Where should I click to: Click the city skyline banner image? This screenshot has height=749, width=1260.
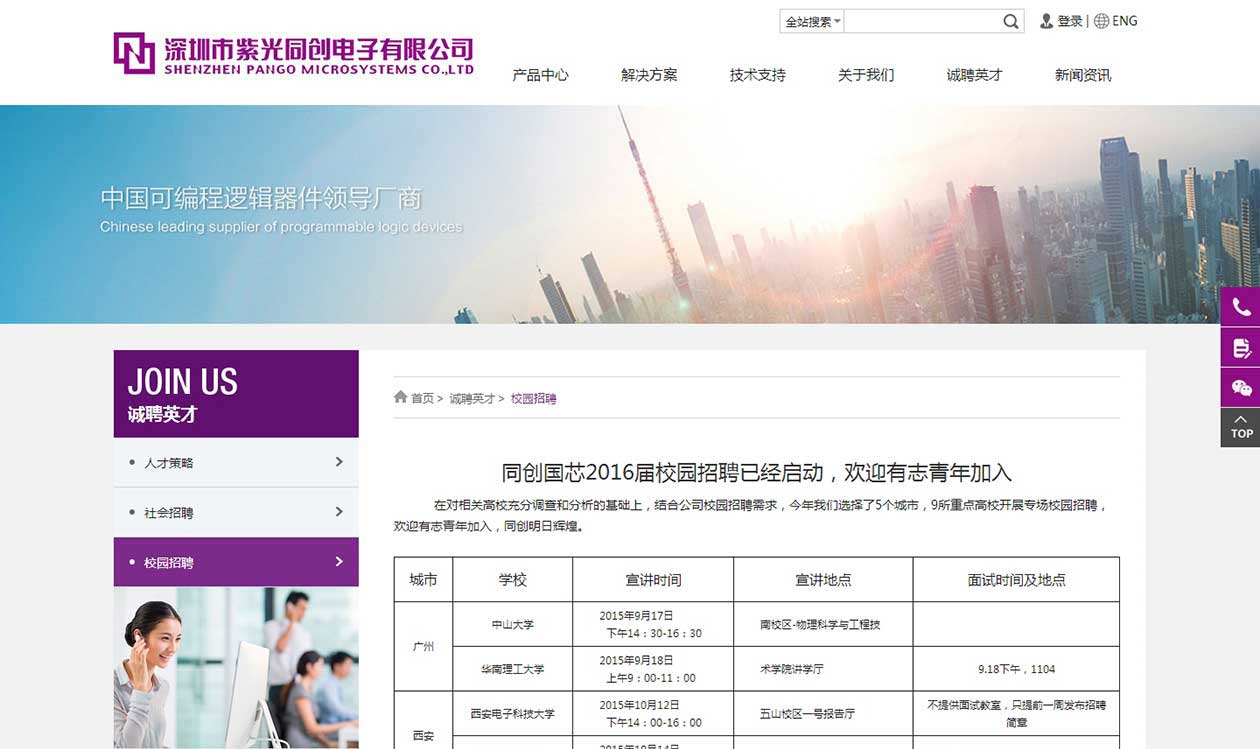click(x=630, y=214)
